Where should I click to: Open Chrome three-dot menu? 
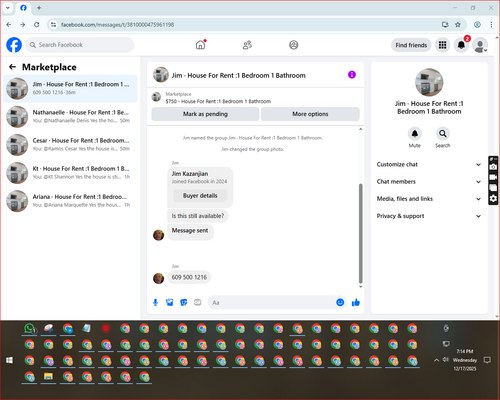coord(491,25)
